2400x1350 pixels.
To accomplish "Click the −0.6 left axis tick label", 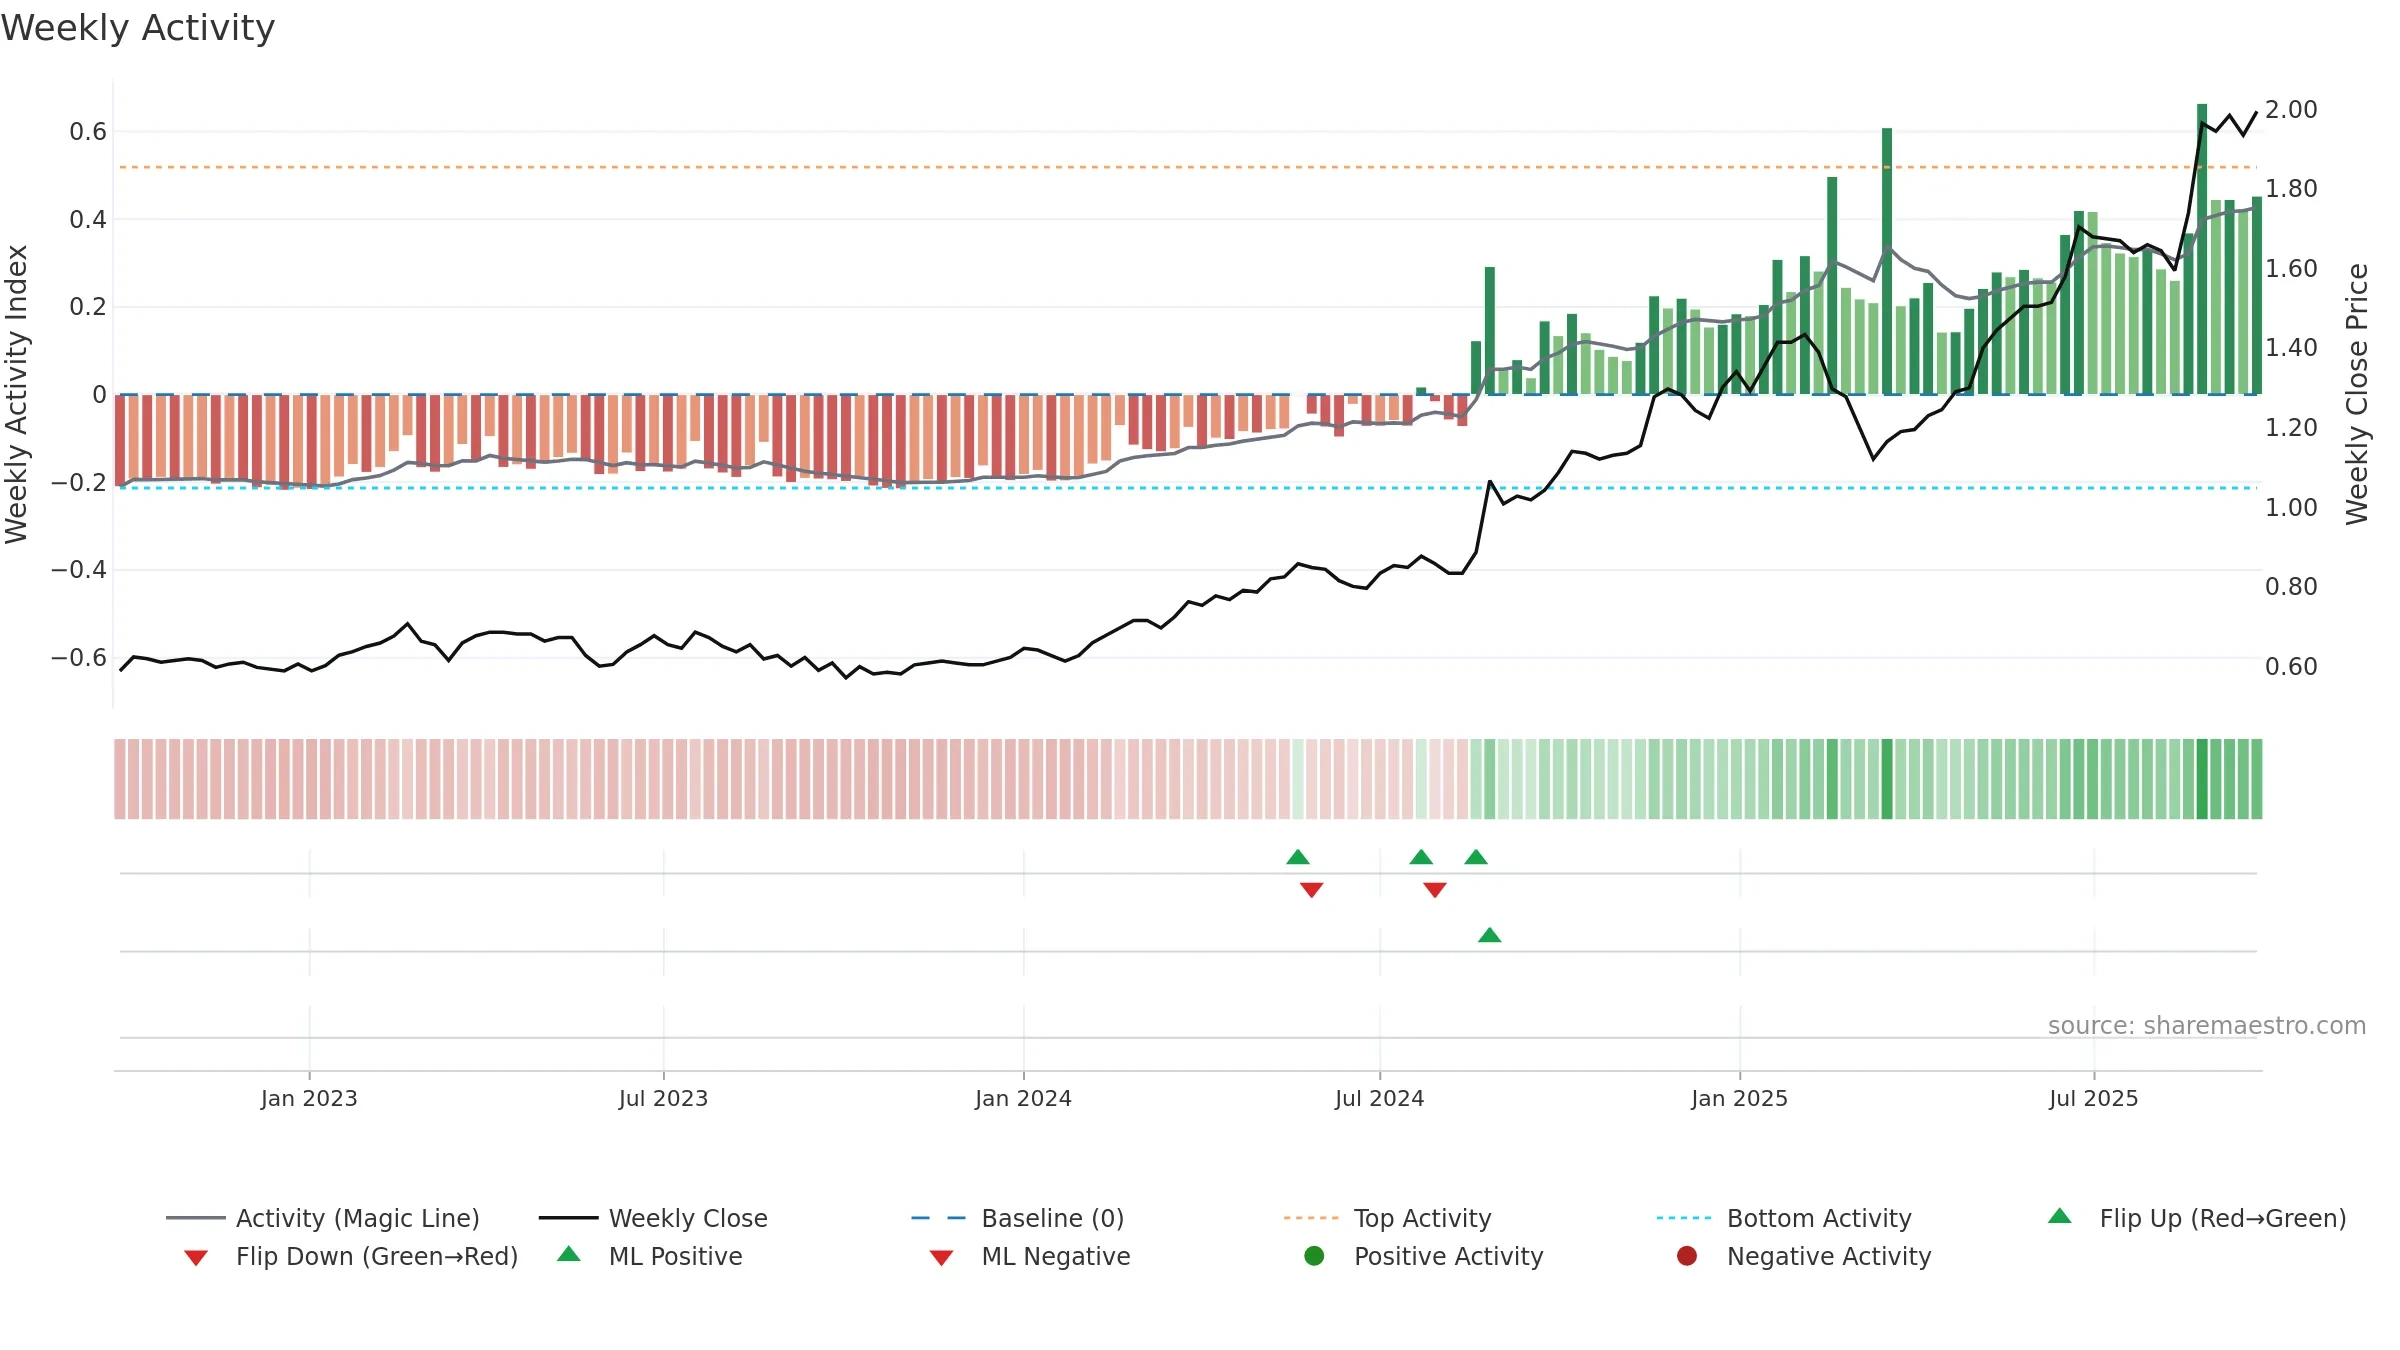I will pos(79,657).
